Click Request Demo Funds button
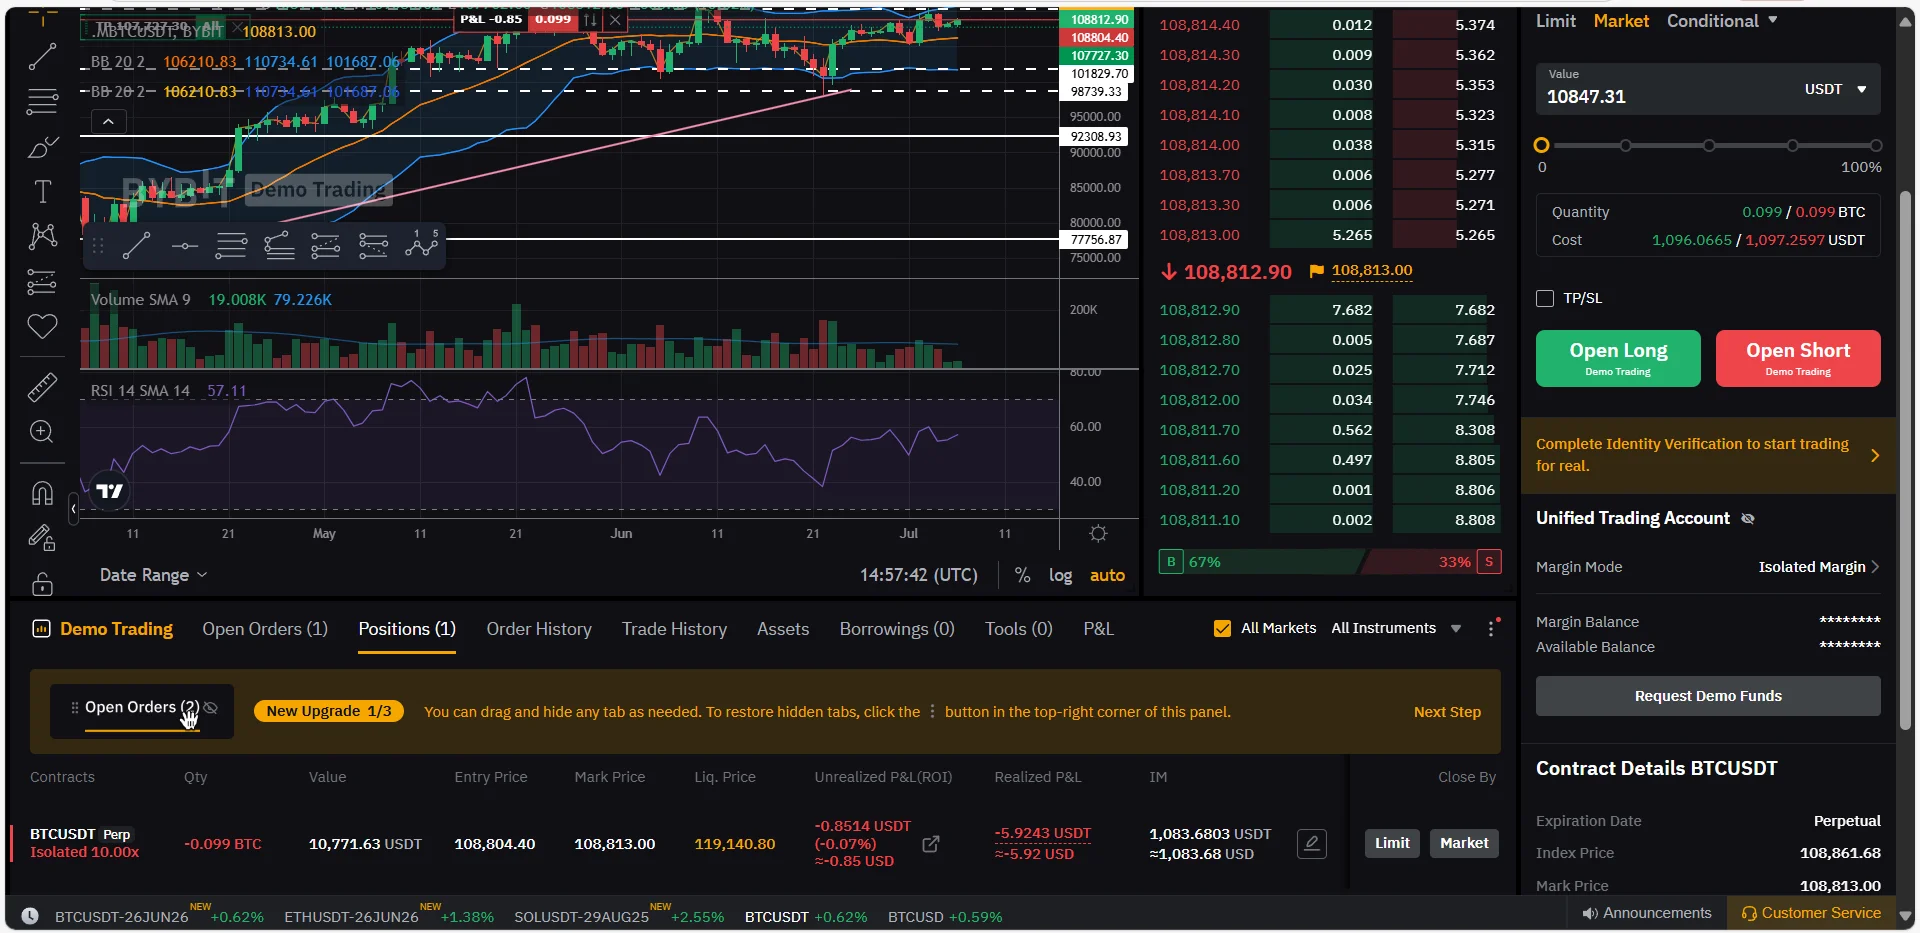The image size is (1920, 933). point(1708,696)
